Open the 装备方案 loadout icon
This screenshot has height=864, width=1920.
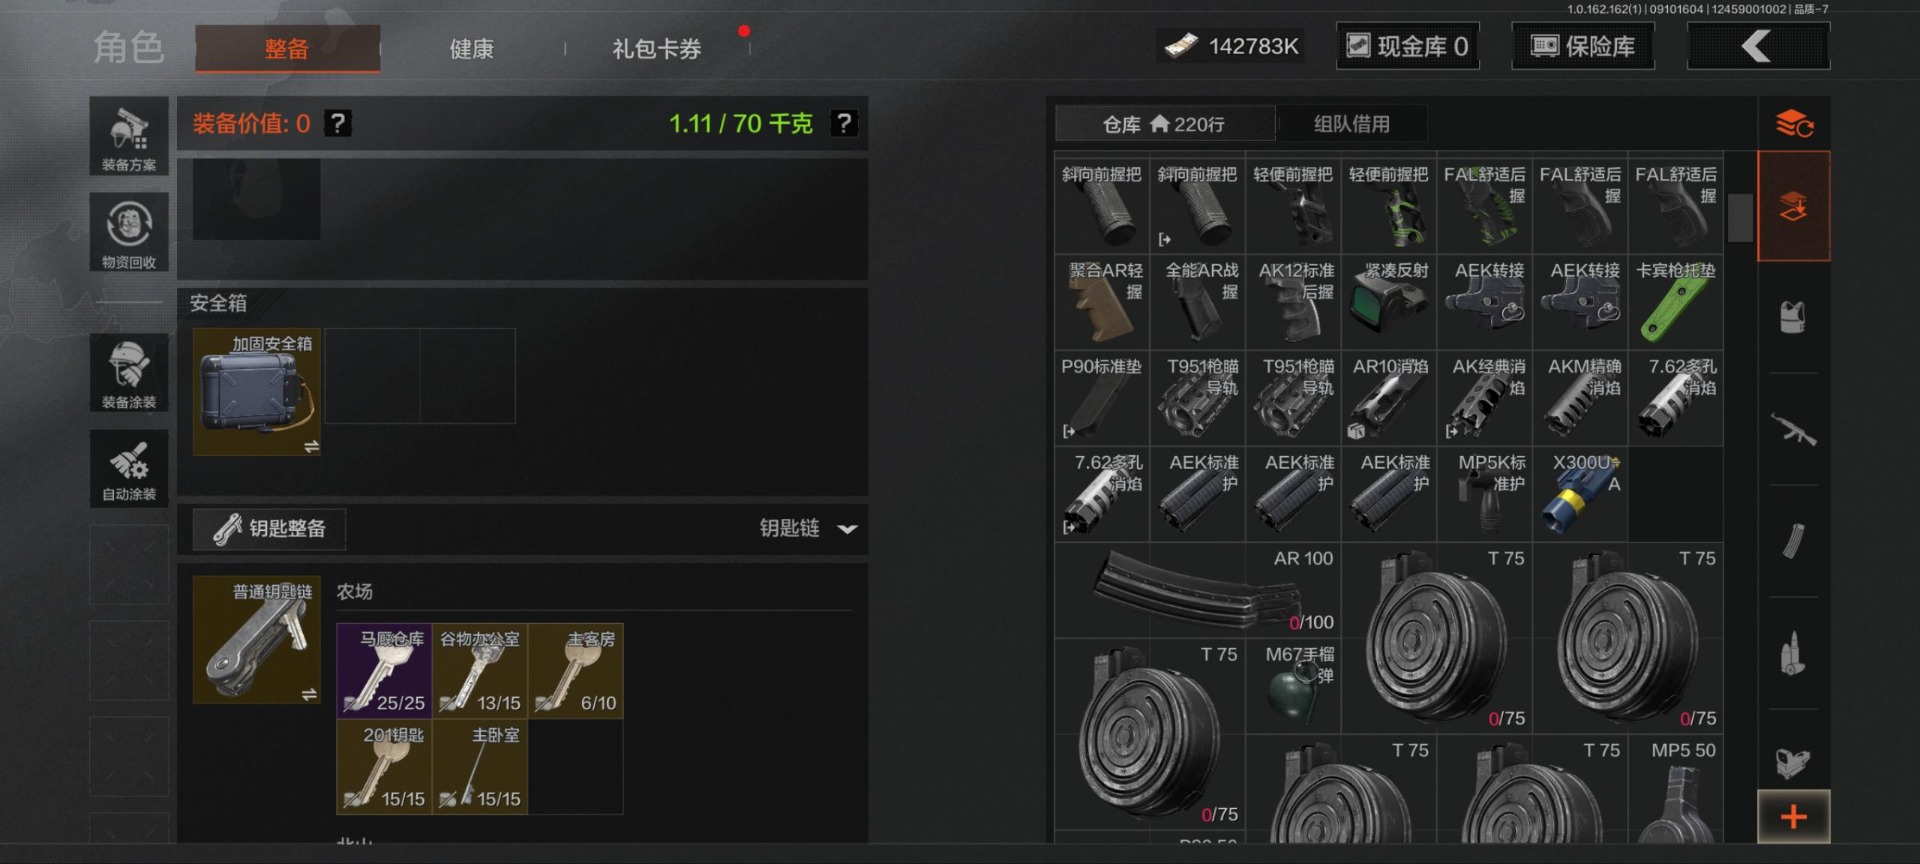pyautogui.click(x=129, y=137)
